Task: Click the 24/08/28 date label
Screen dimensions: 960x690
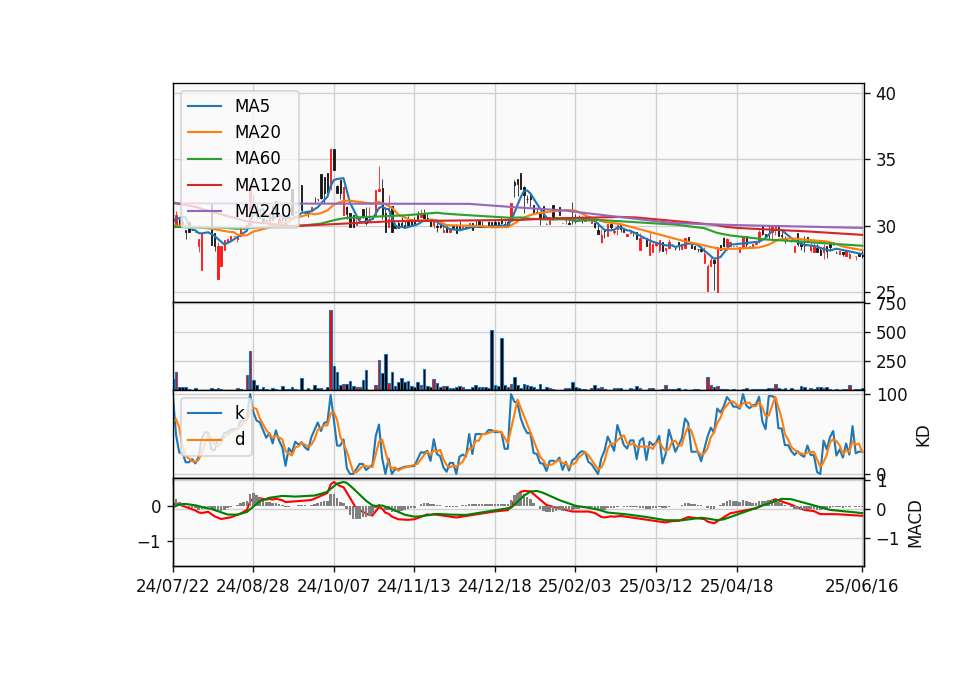Action: [253, 586]
